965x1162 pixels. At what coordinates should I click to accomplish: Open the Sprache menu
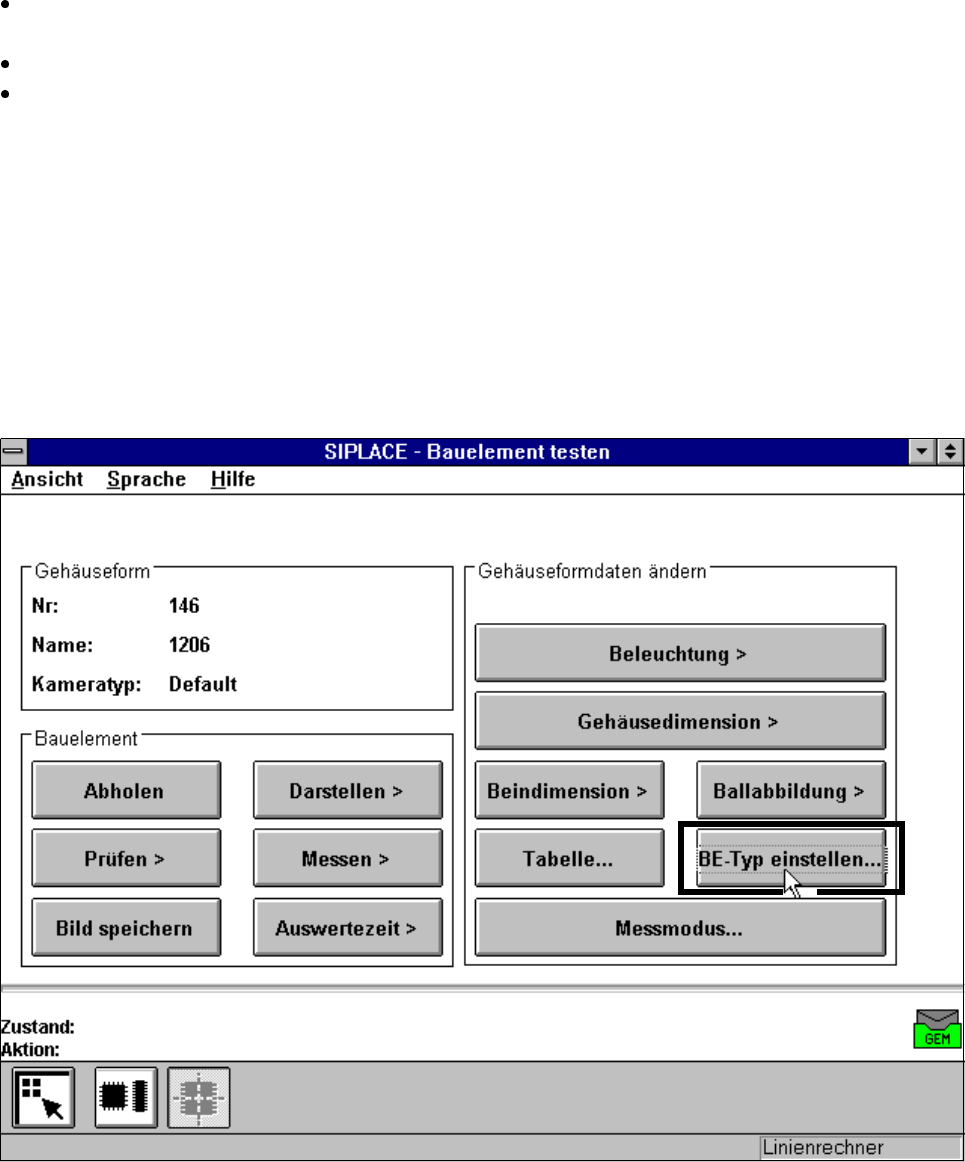[146, 479]
